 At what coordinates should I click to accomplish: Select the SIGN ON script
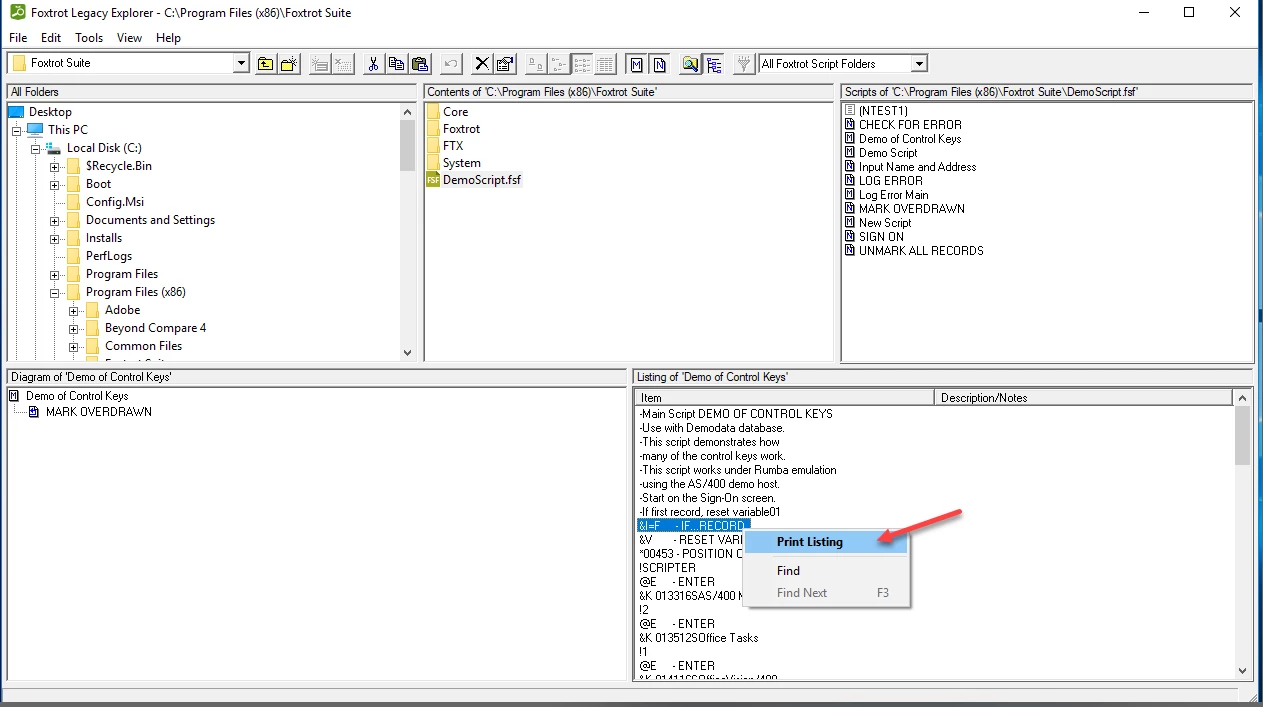click(881, 237)
